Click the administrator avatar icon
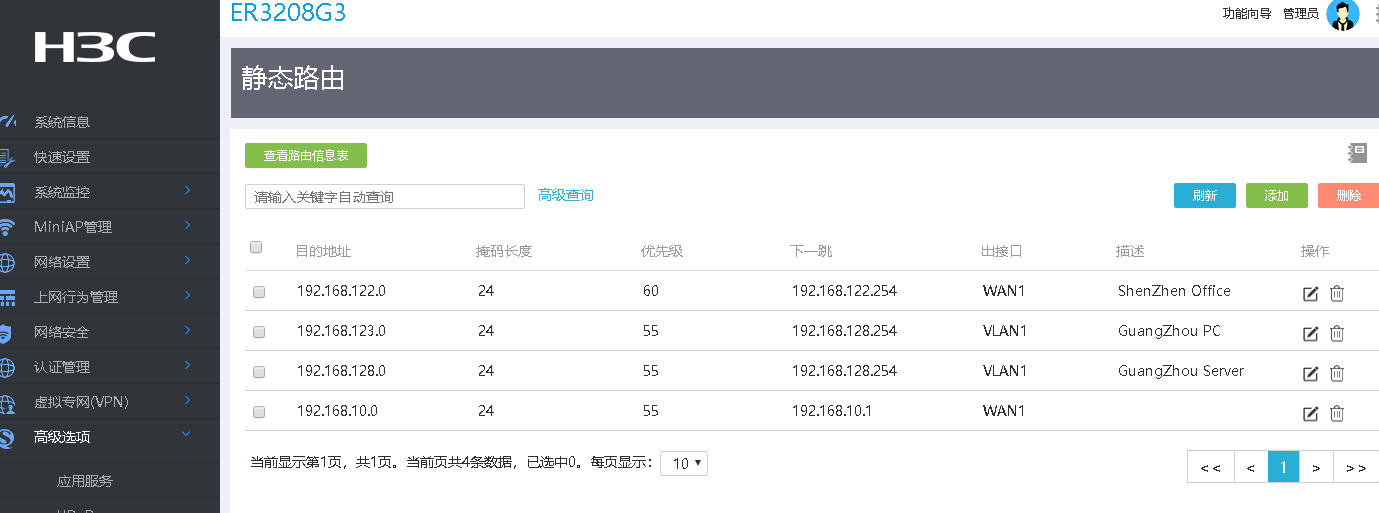This screenshot has height=513, width=1379. click(1342, 15)
